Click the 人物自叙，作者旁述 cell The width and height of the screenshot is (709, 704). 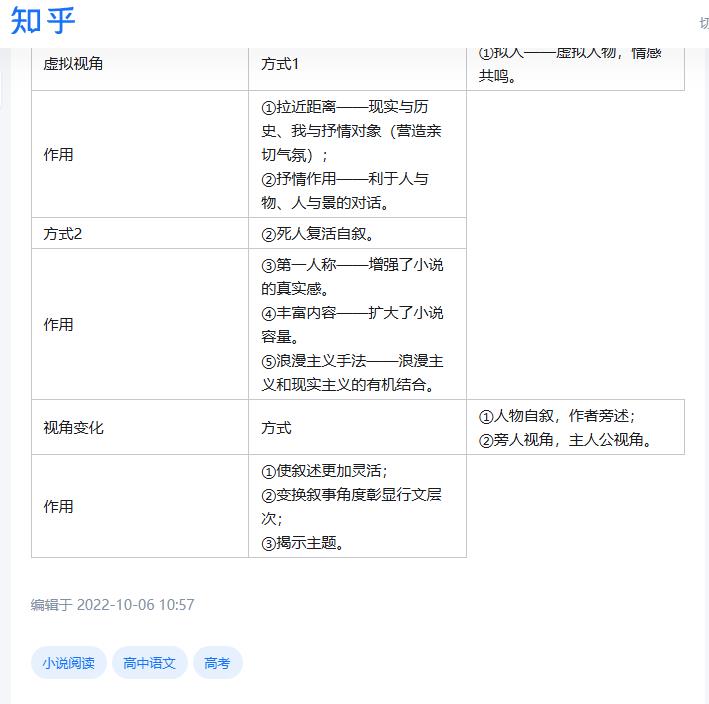[575, 427]
